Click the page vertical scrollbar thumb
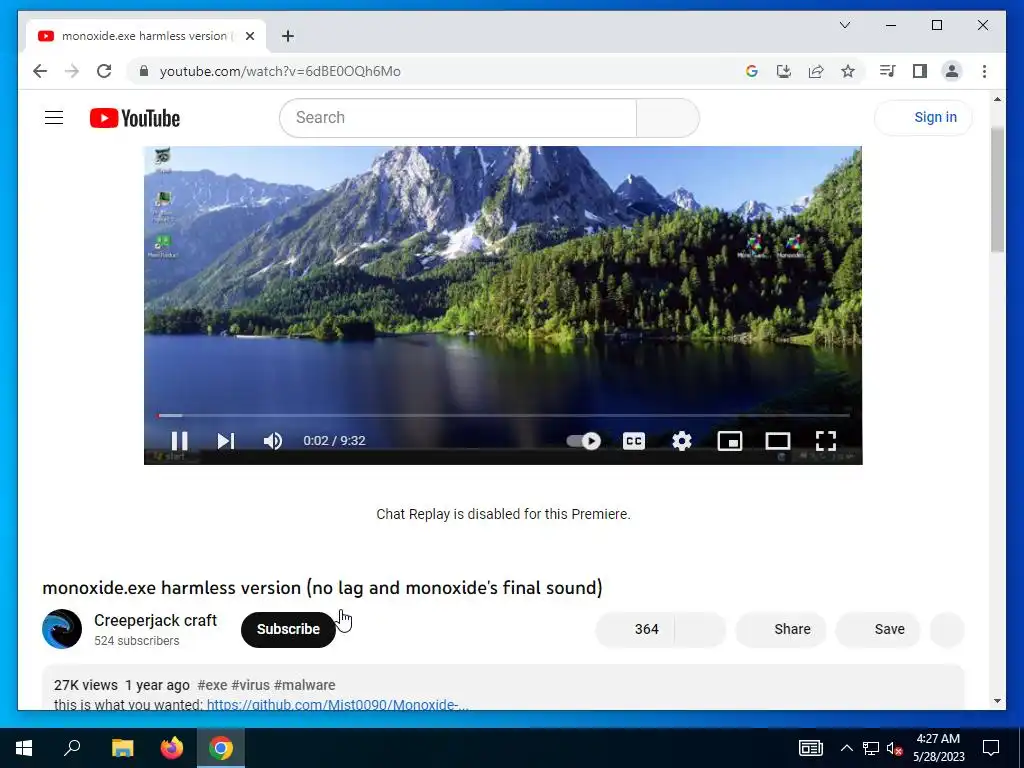 997,189
